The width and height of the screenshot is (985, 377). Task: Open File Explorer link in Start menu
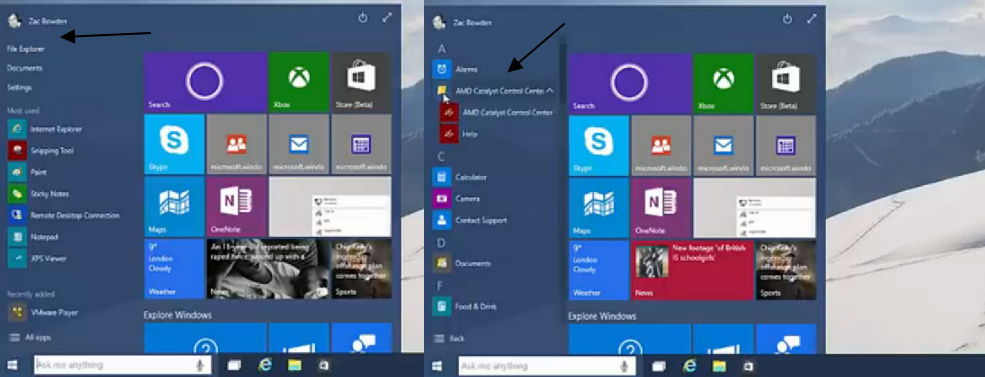[x=26, y=48]
